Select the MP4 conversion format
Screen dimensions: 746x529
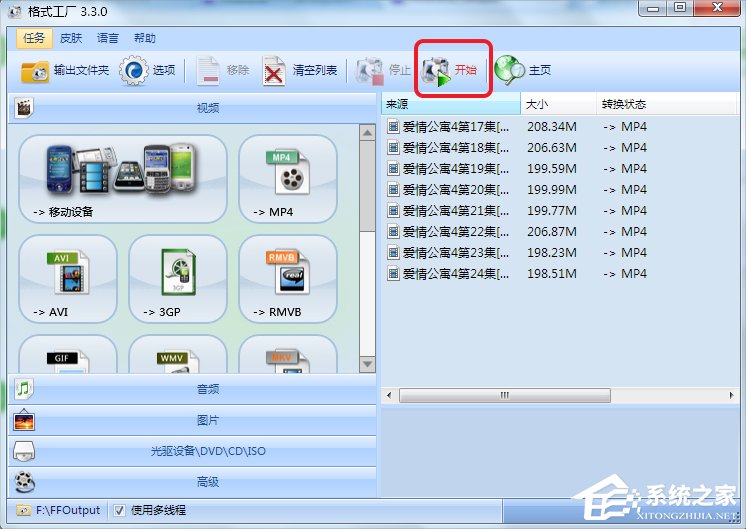coord(288,178)
